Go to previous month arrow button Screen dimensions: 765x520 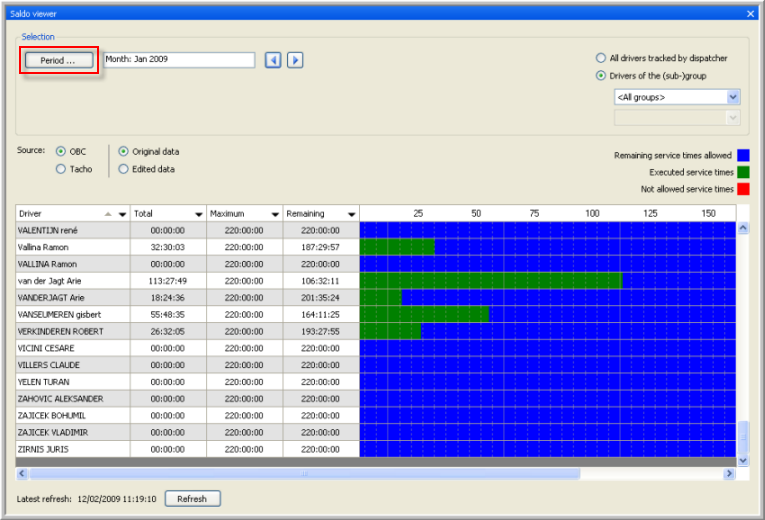[x=273, y=60]
